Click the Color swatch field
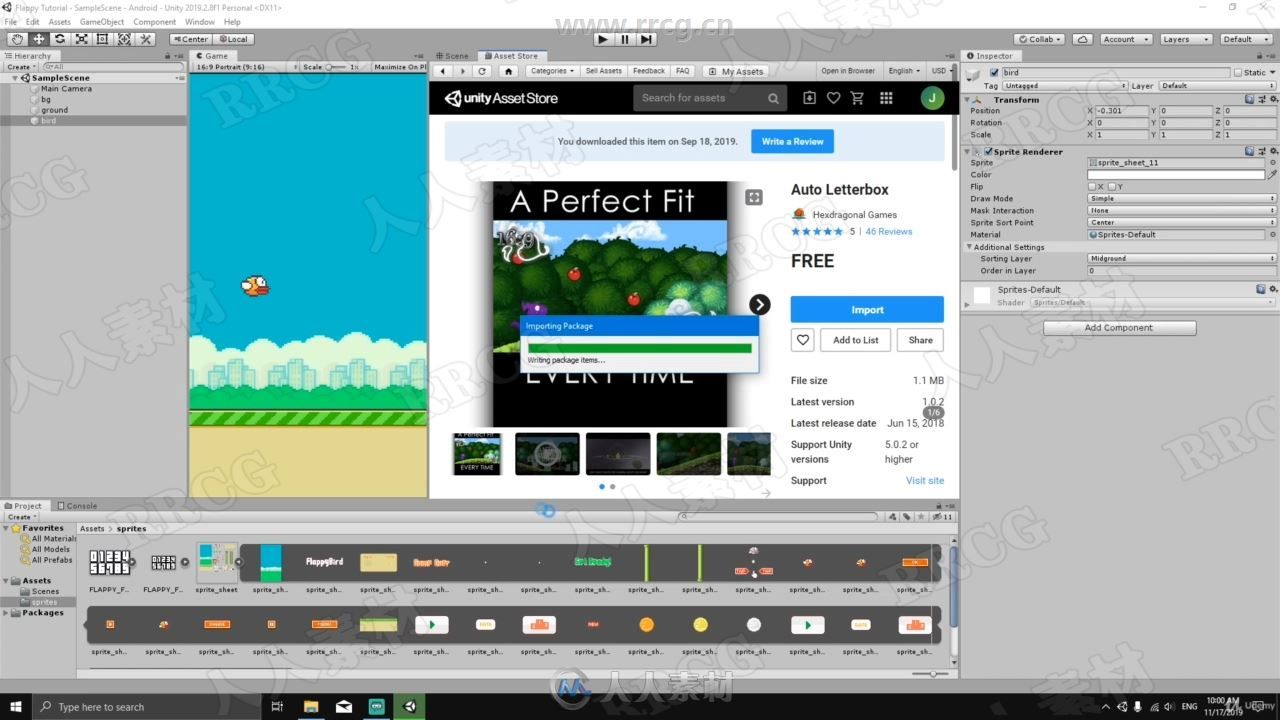This screenshot has width=1280, height=720. [1176, 174]
